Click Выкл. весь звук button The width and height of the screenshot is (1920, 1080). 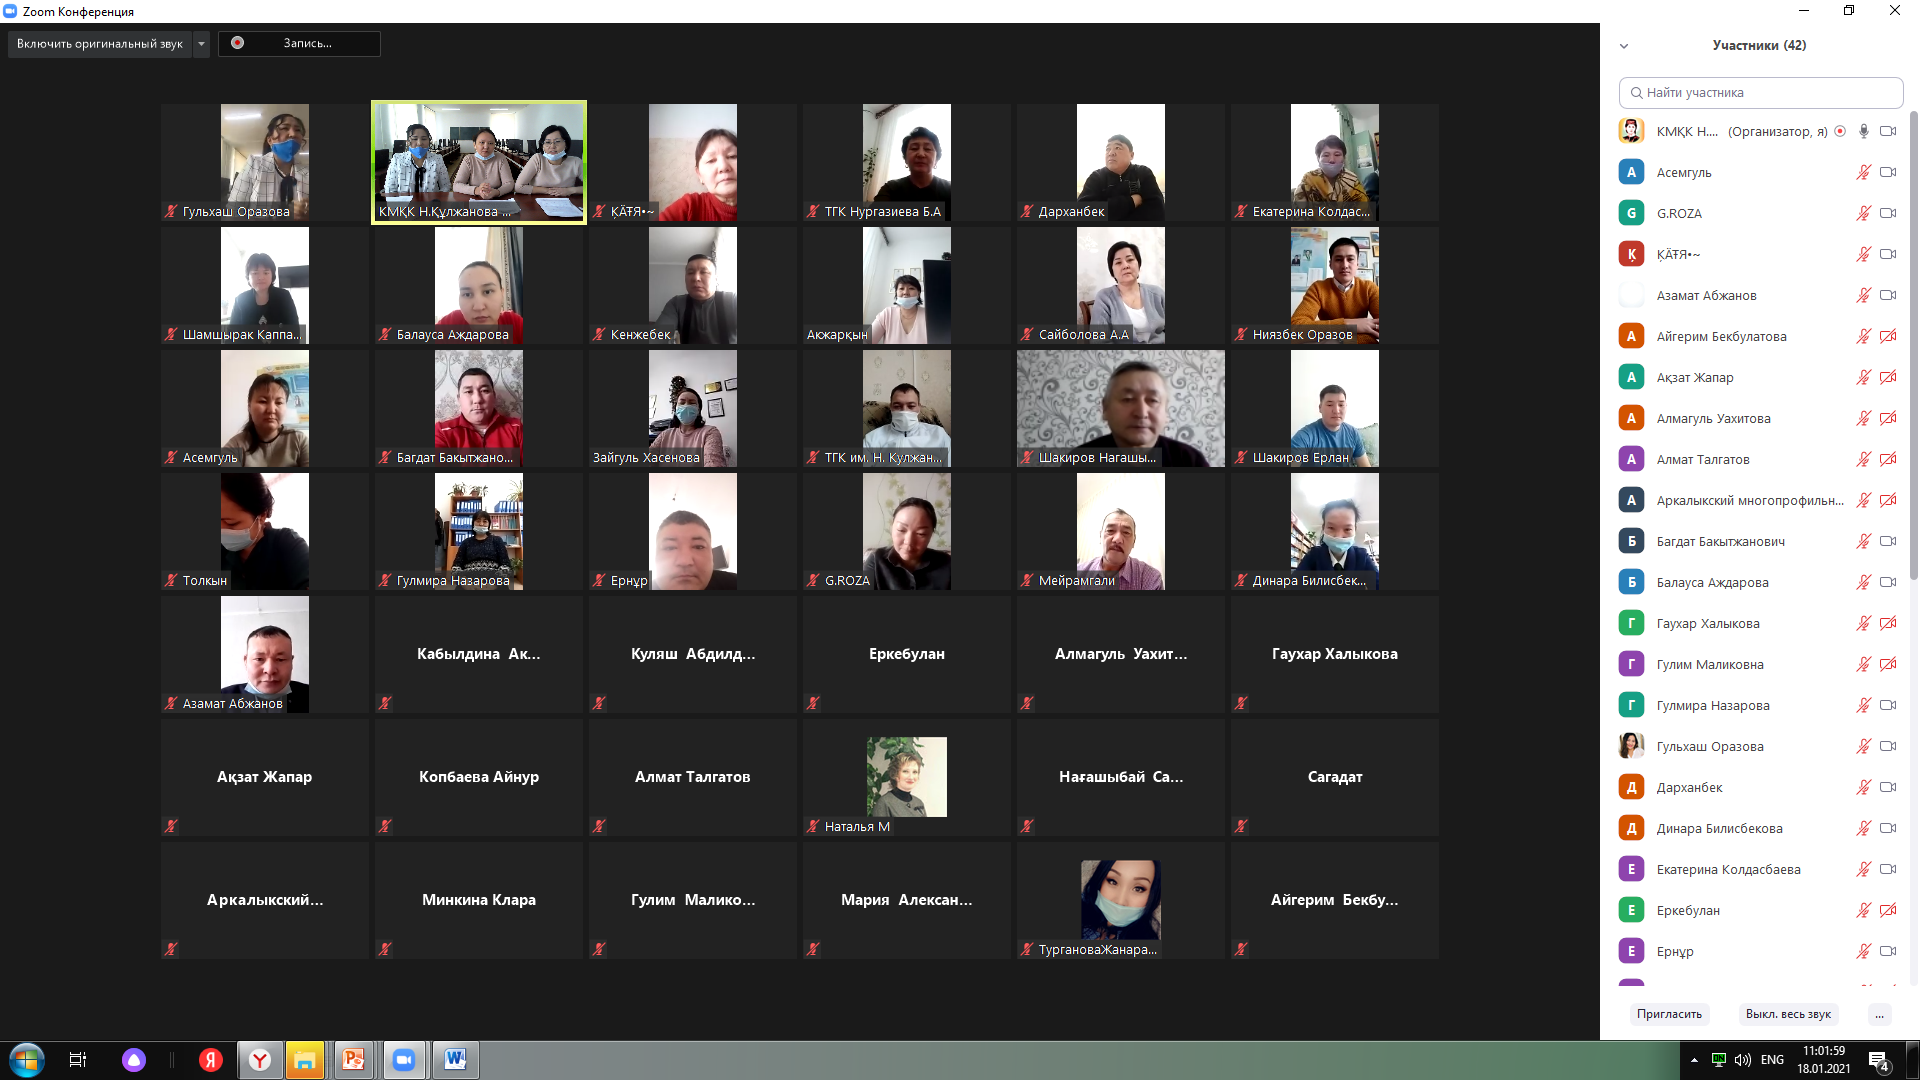(x=1788, y=1014)
